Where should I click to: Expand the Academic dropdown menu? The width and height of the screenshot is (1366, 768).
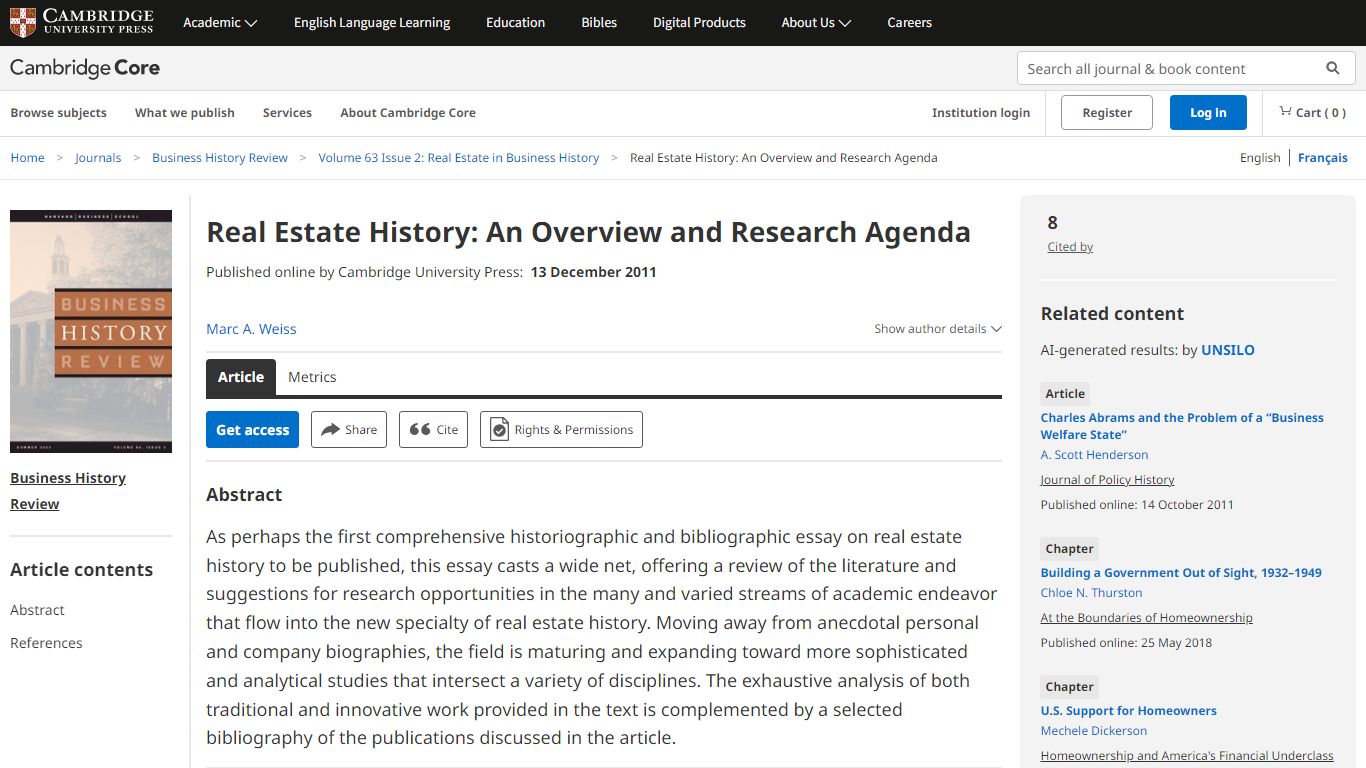click(220, 22)
